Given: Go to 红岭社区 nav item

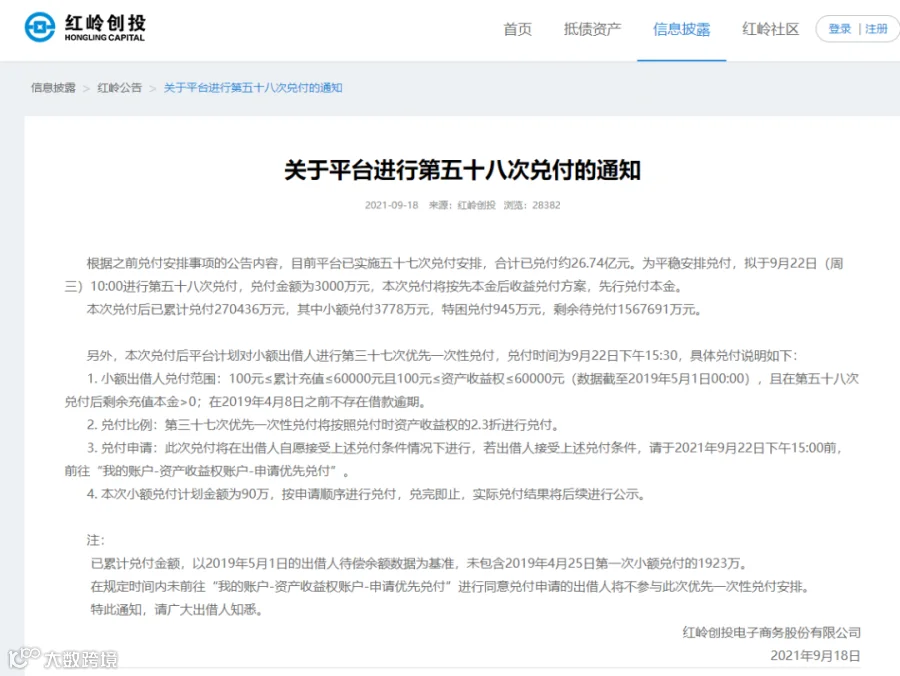Looking at the screenshot, I should pyautogui.click(x=770, y=29).
